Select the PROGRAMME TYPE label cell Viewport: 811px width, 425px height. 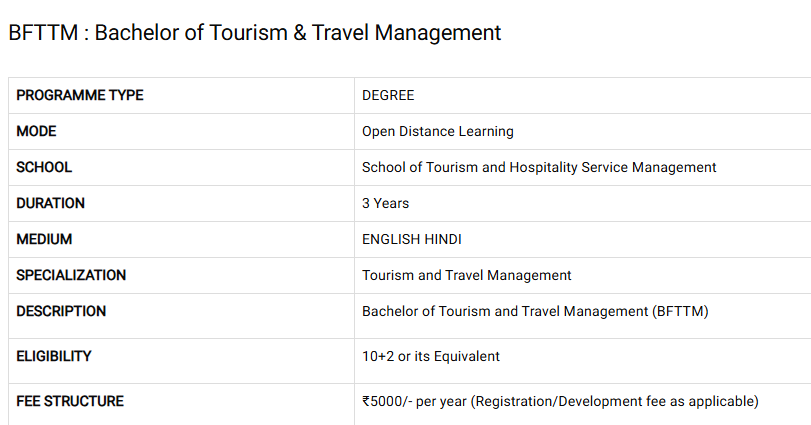pos(182,96)
